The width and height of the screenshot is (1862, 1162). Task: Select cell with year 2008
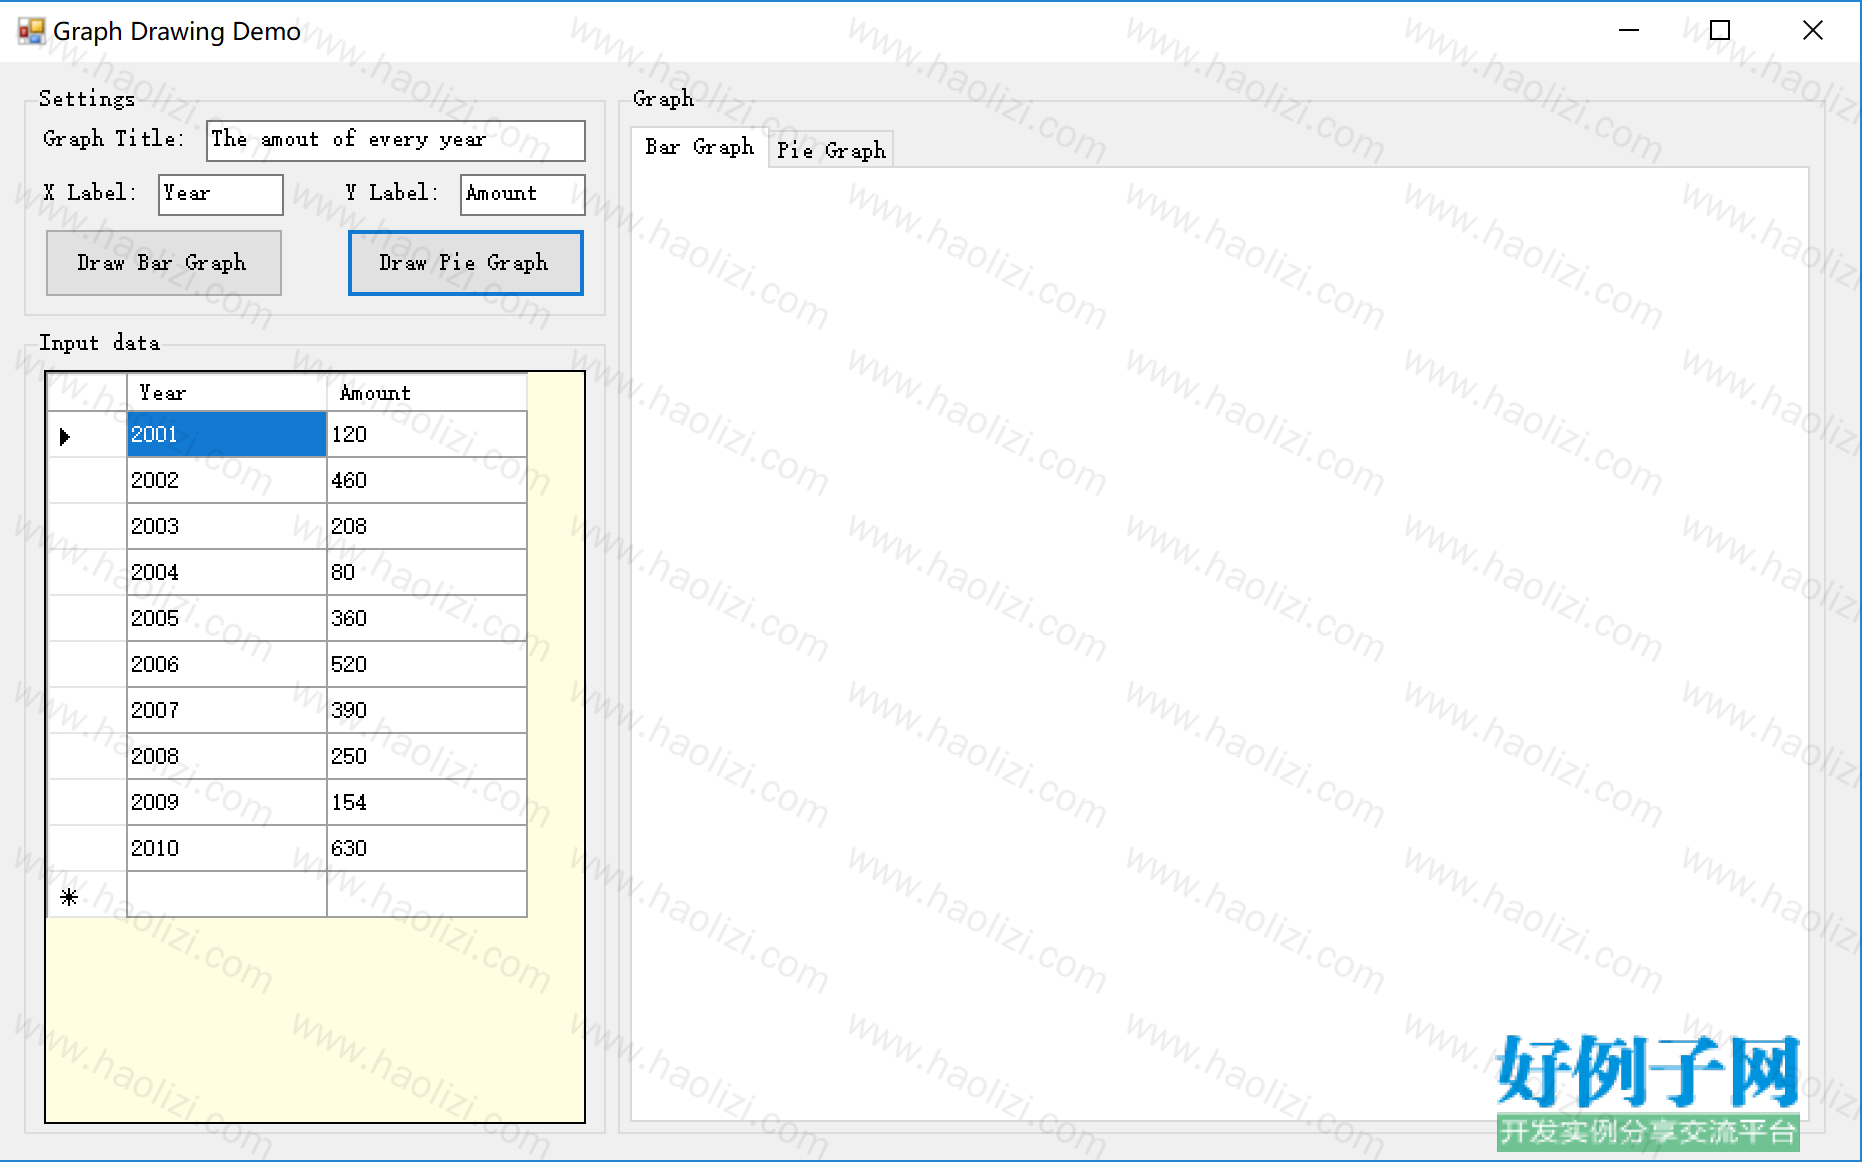click(227, 757)
